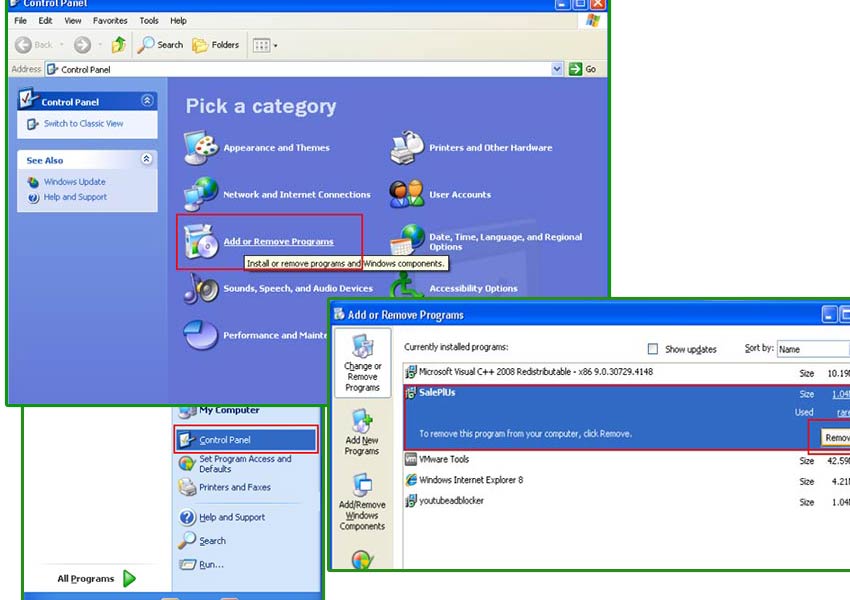Open the Help menu
Screen dimensions: 850x600
coord(178,21)
